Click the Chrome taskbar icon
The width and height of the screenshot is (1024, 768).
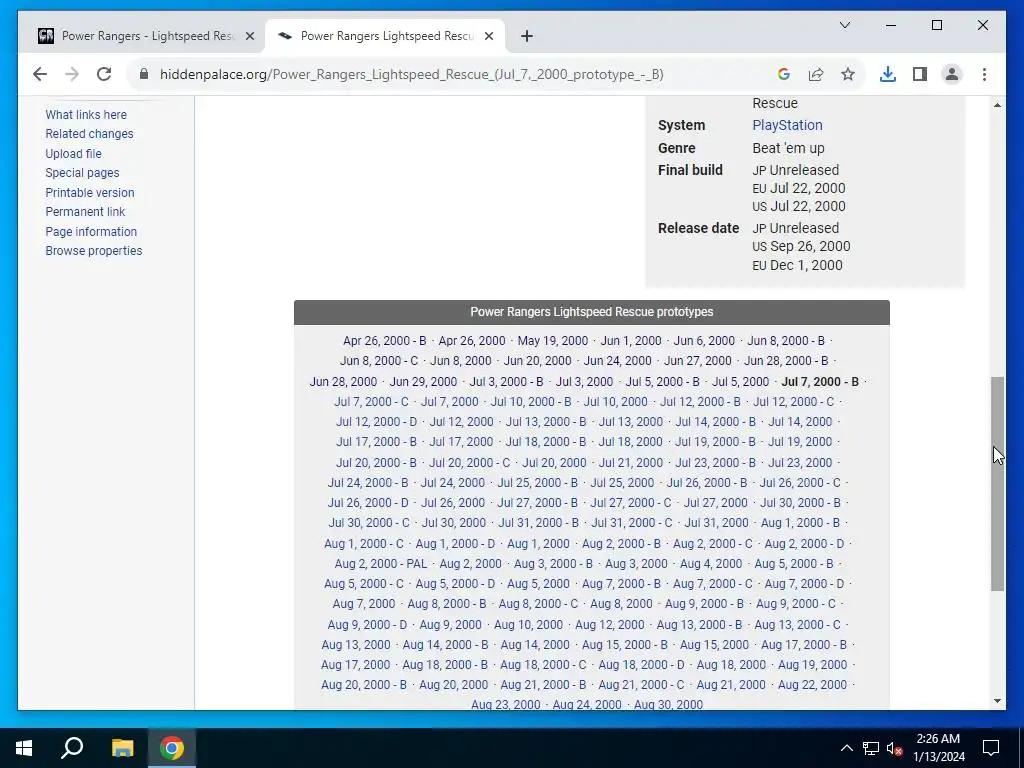172,748
